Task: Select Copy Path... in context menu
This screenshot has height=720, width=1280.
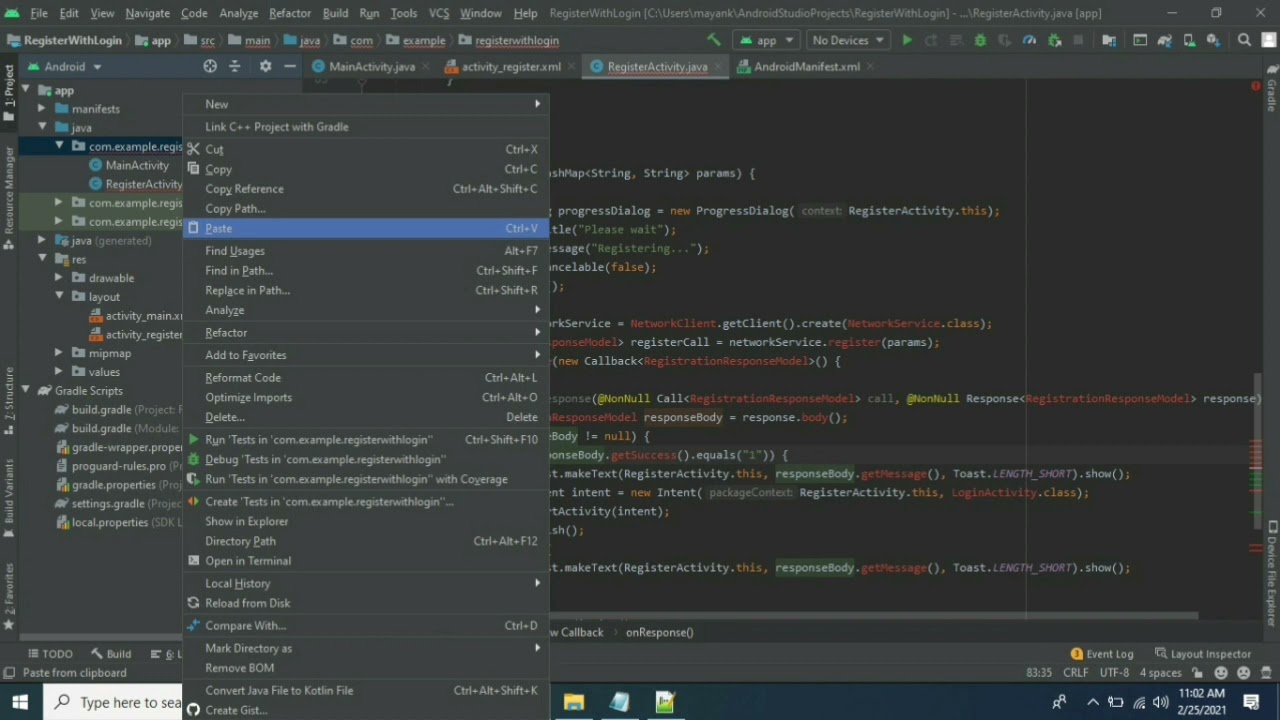Action: pyautogui.click(x=366, y=209)
